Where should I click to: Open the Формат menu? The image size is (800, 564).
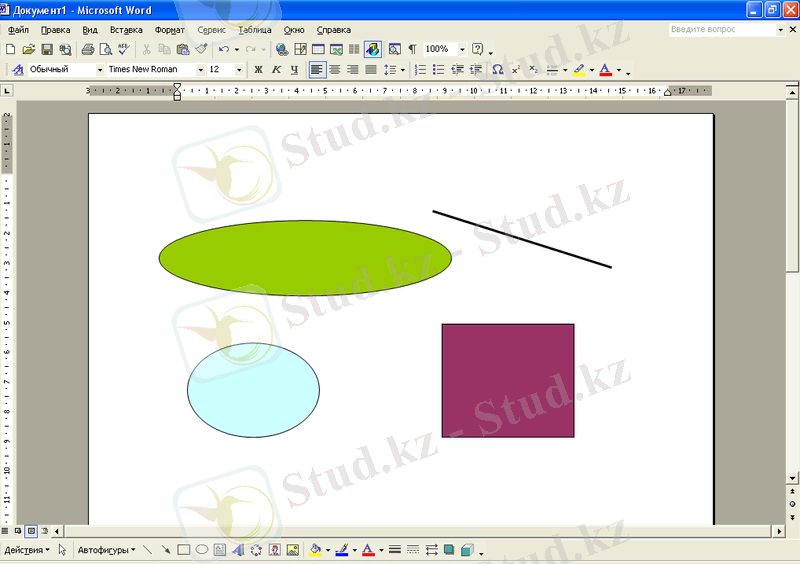(x=169, y=30)
